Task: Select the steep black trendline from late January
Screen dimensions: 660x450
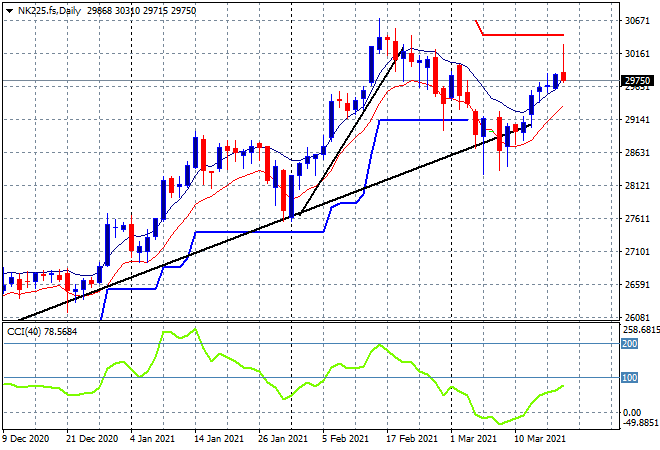Action: click(x=351, y=131)
